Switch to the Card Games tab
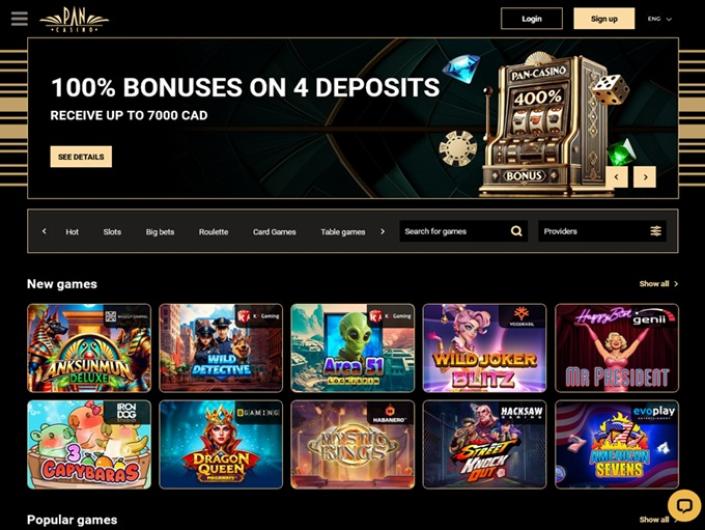705x530 pixels. click(x=274, y=232)
